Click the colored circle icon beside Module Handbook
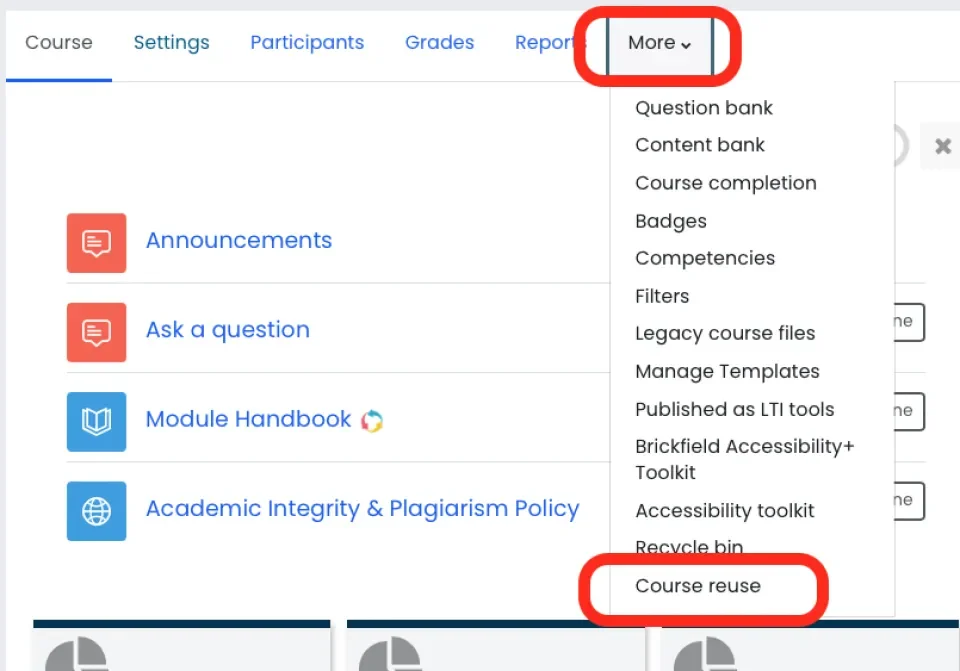 tap(372, 421)
